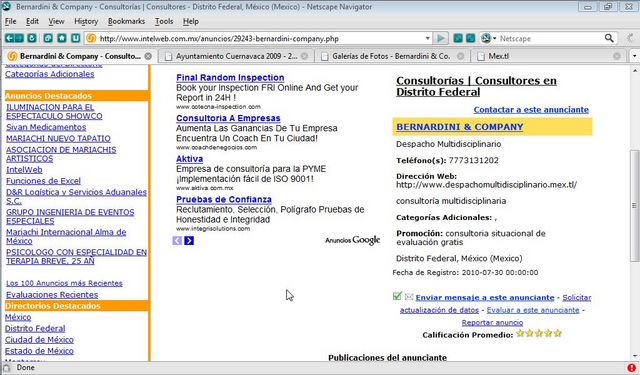Open the list-all-tabs dropdown
The image size is (640, 375).
coord(634,56)
